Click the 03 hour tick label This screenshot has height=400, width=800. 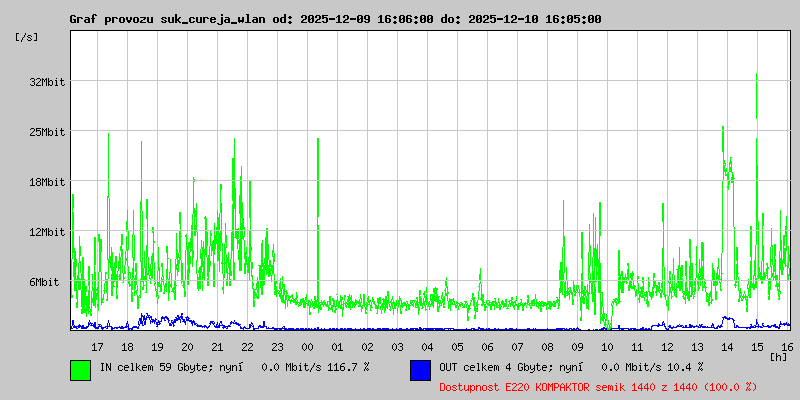397,347
